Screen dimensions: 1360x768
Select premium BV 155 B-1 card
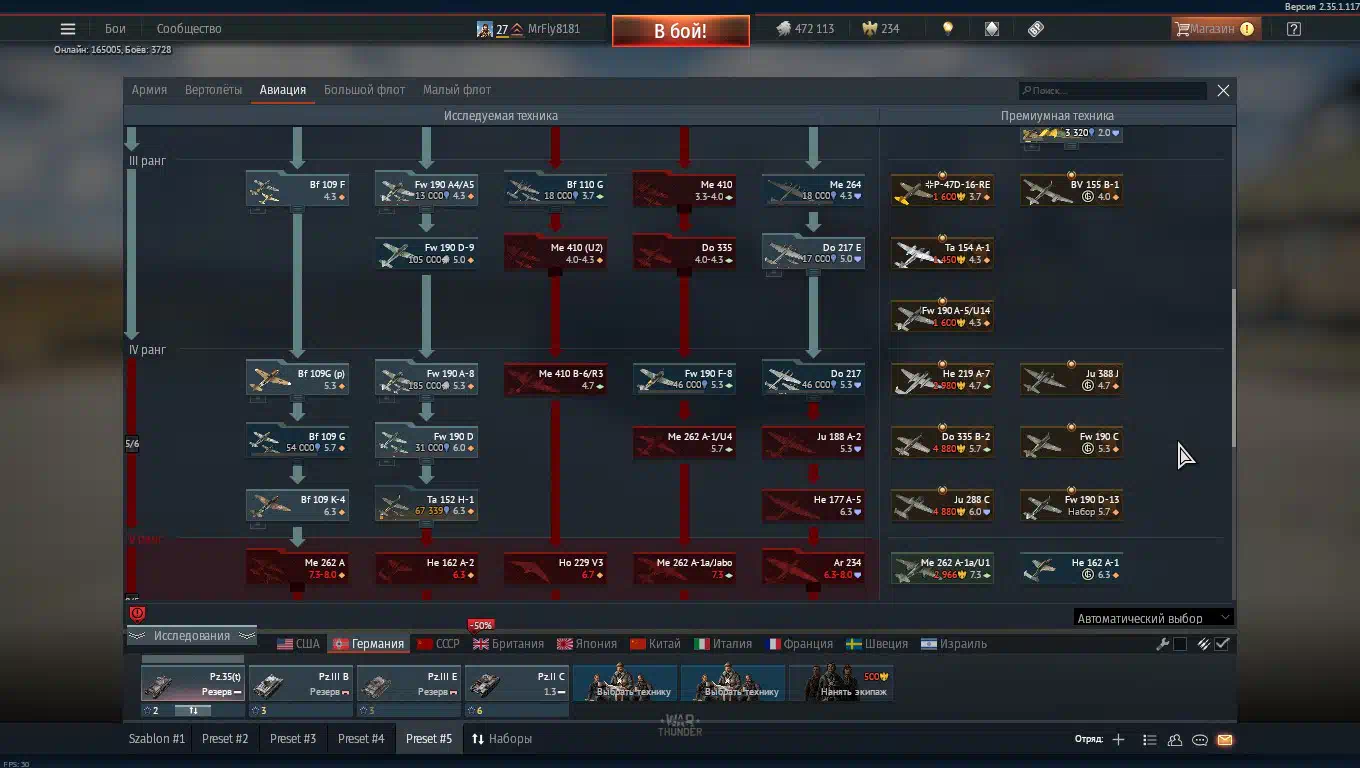[1071, 190]
